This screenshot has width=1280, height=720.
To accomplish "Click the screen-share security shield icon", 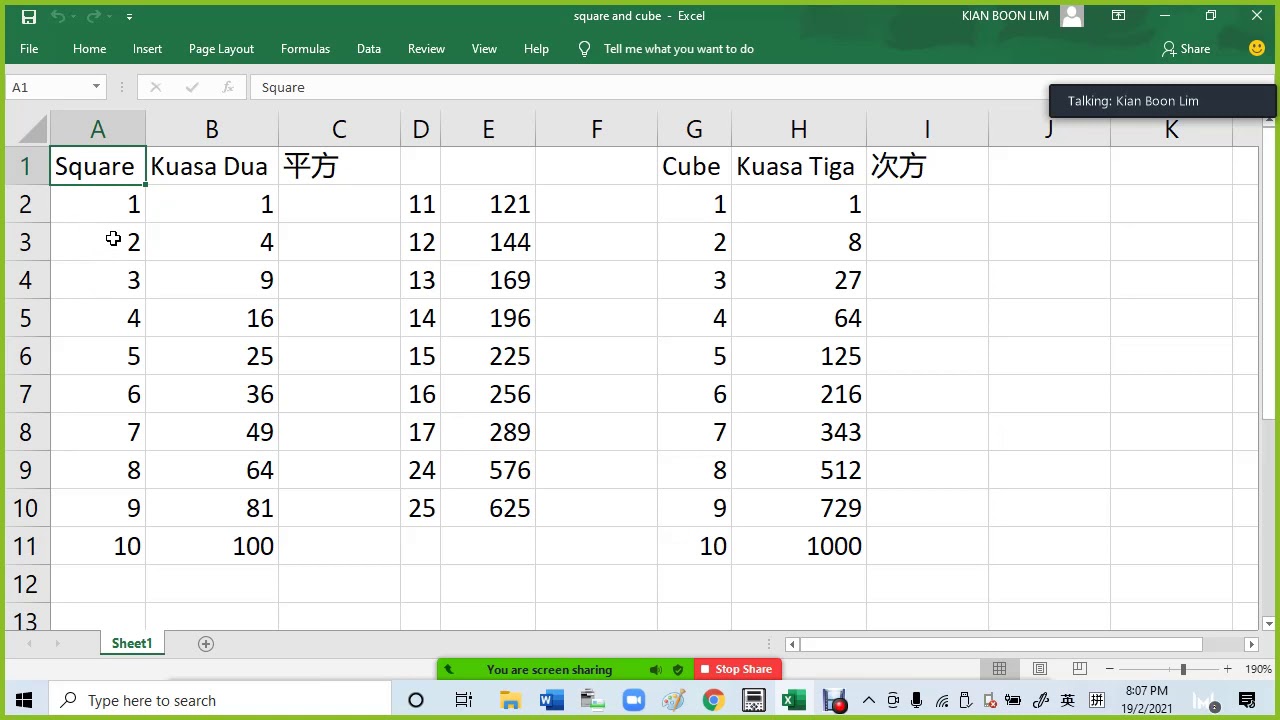I will (x=678, y=669).
